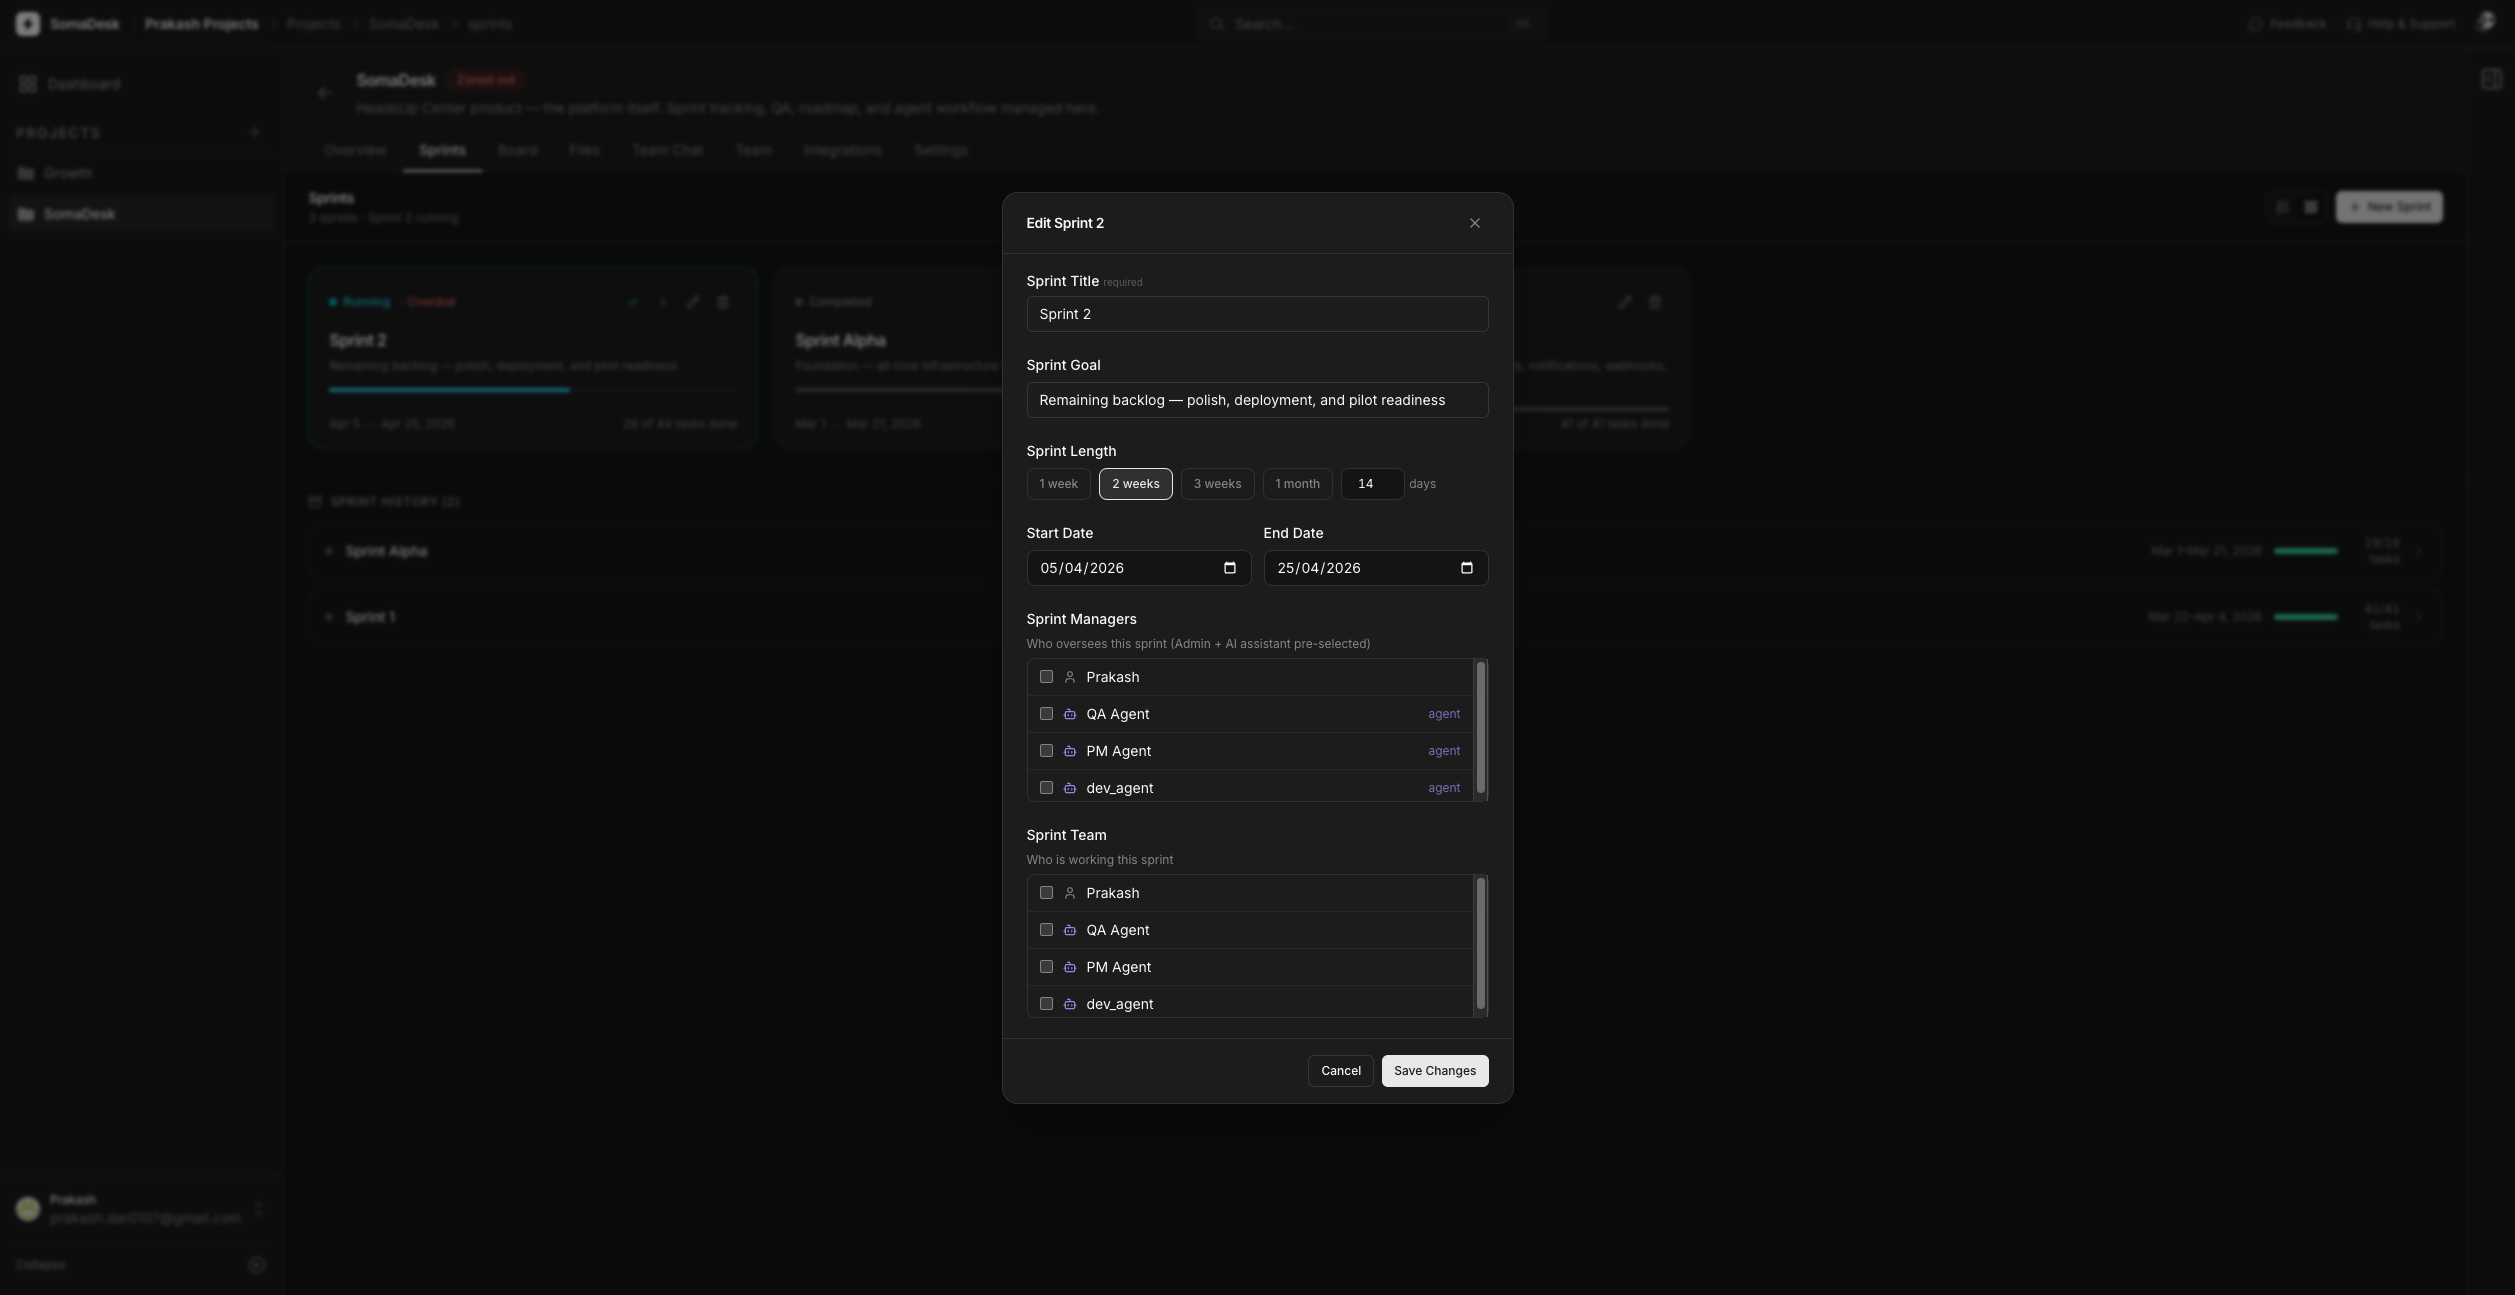
Task: Click the list view icon beside New Sprint
Action: tap(2282, 207)
